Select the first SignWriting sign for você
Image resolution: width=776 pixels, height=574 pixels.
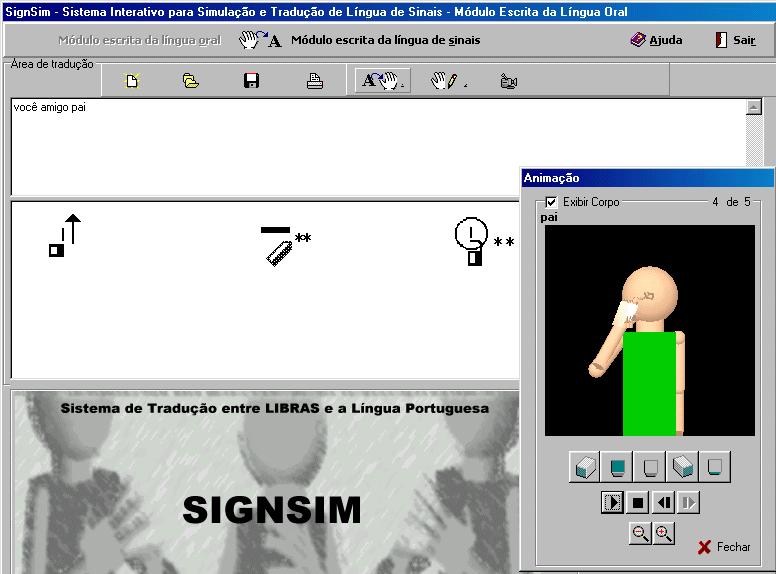click(x=65, y=236)
